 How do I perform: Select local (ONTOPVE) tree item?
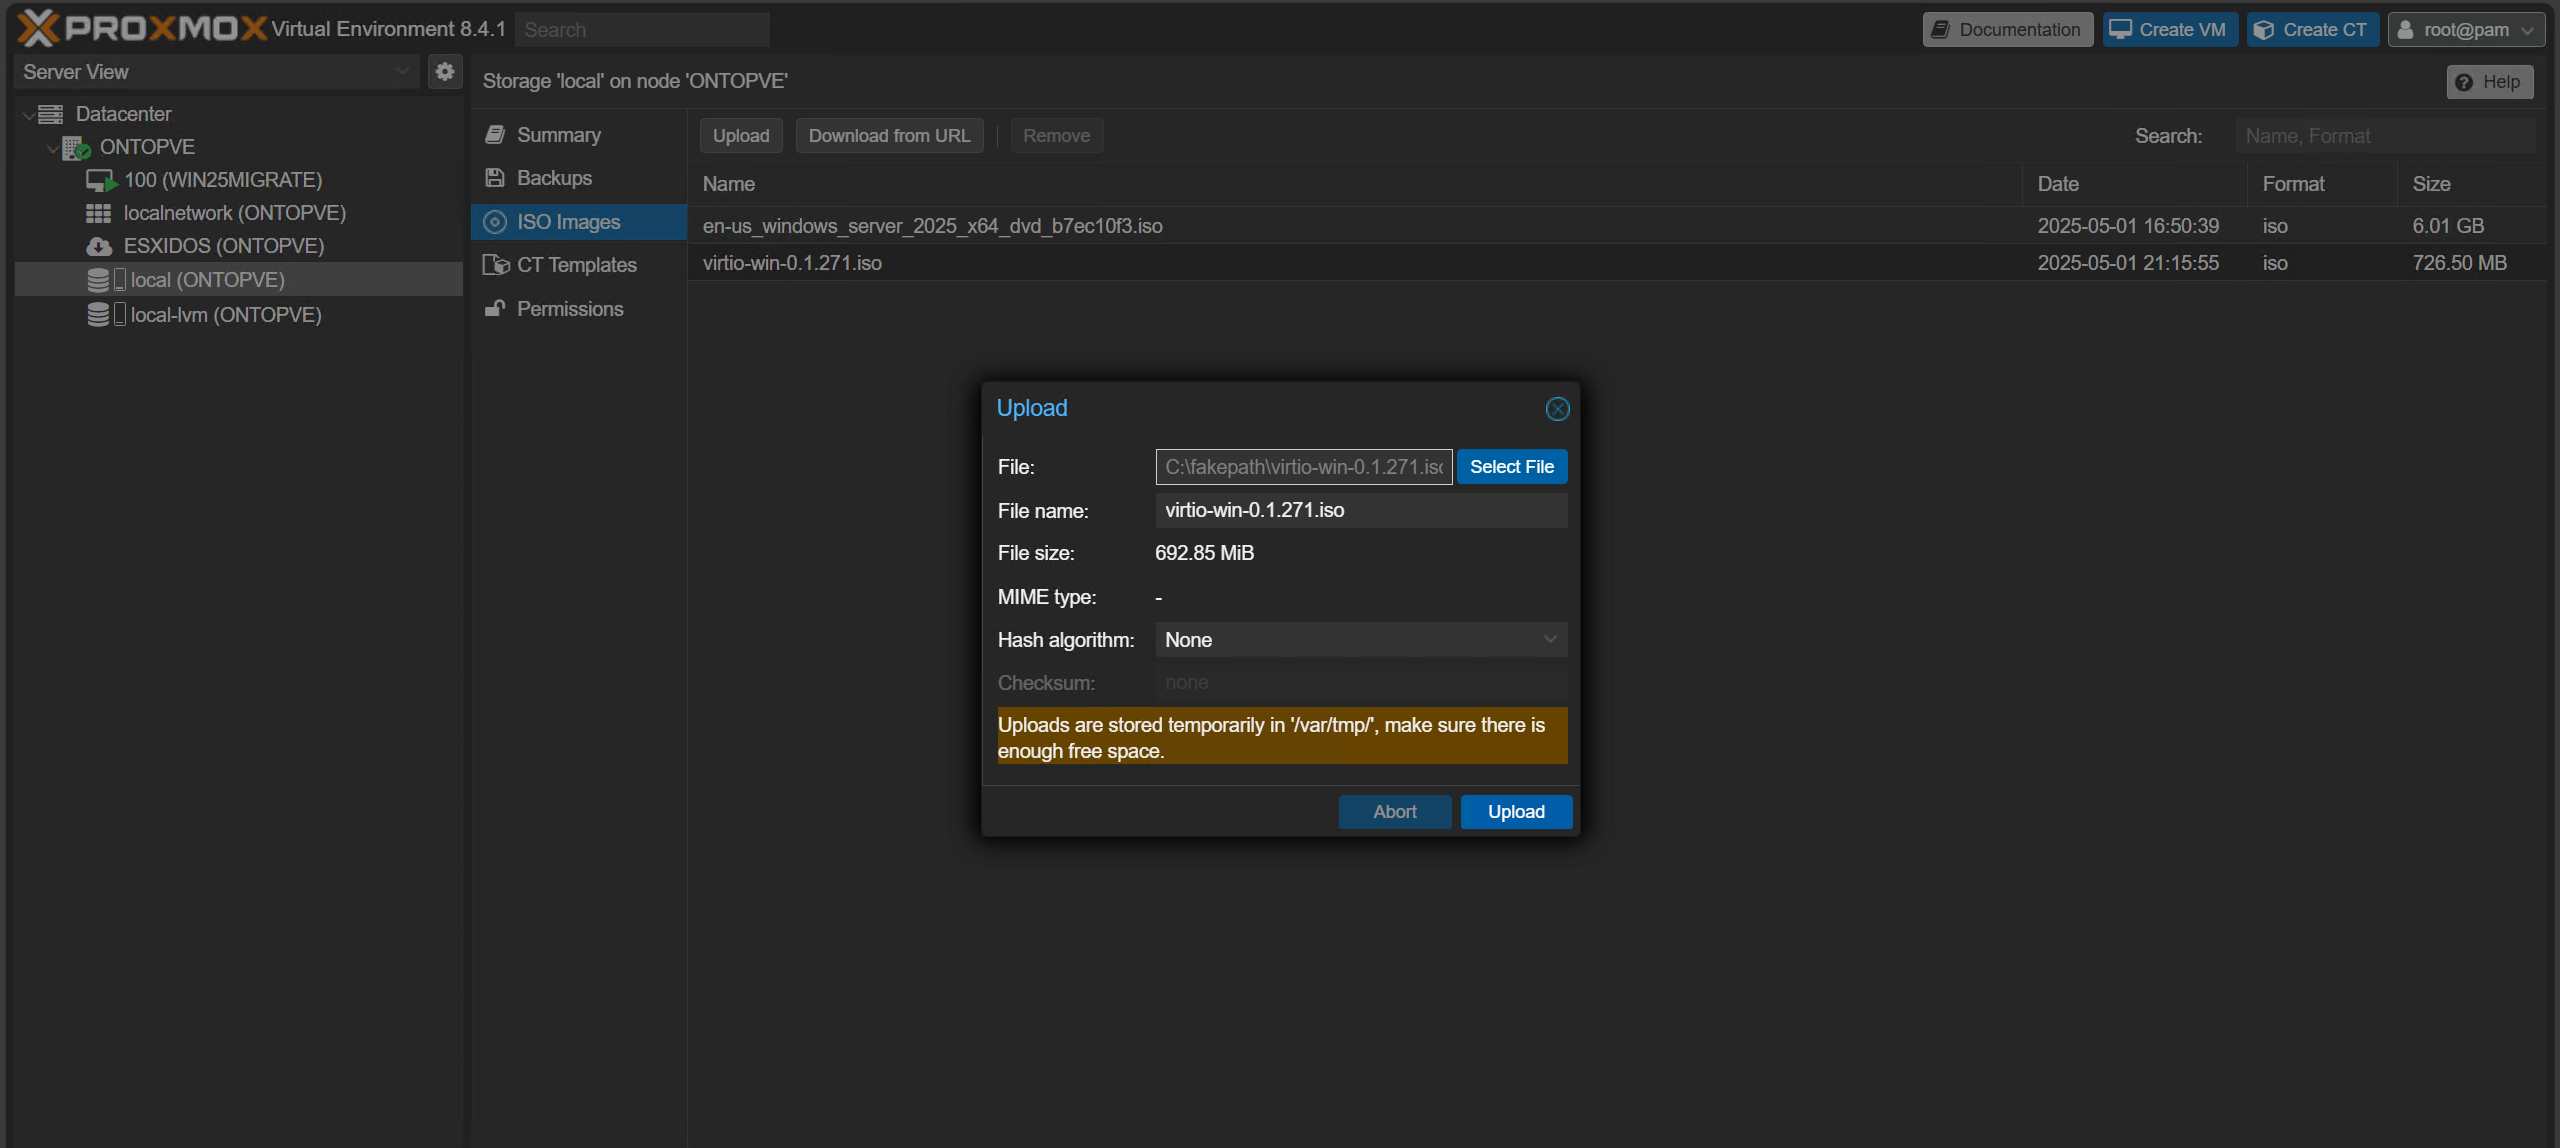pos(208,280)
